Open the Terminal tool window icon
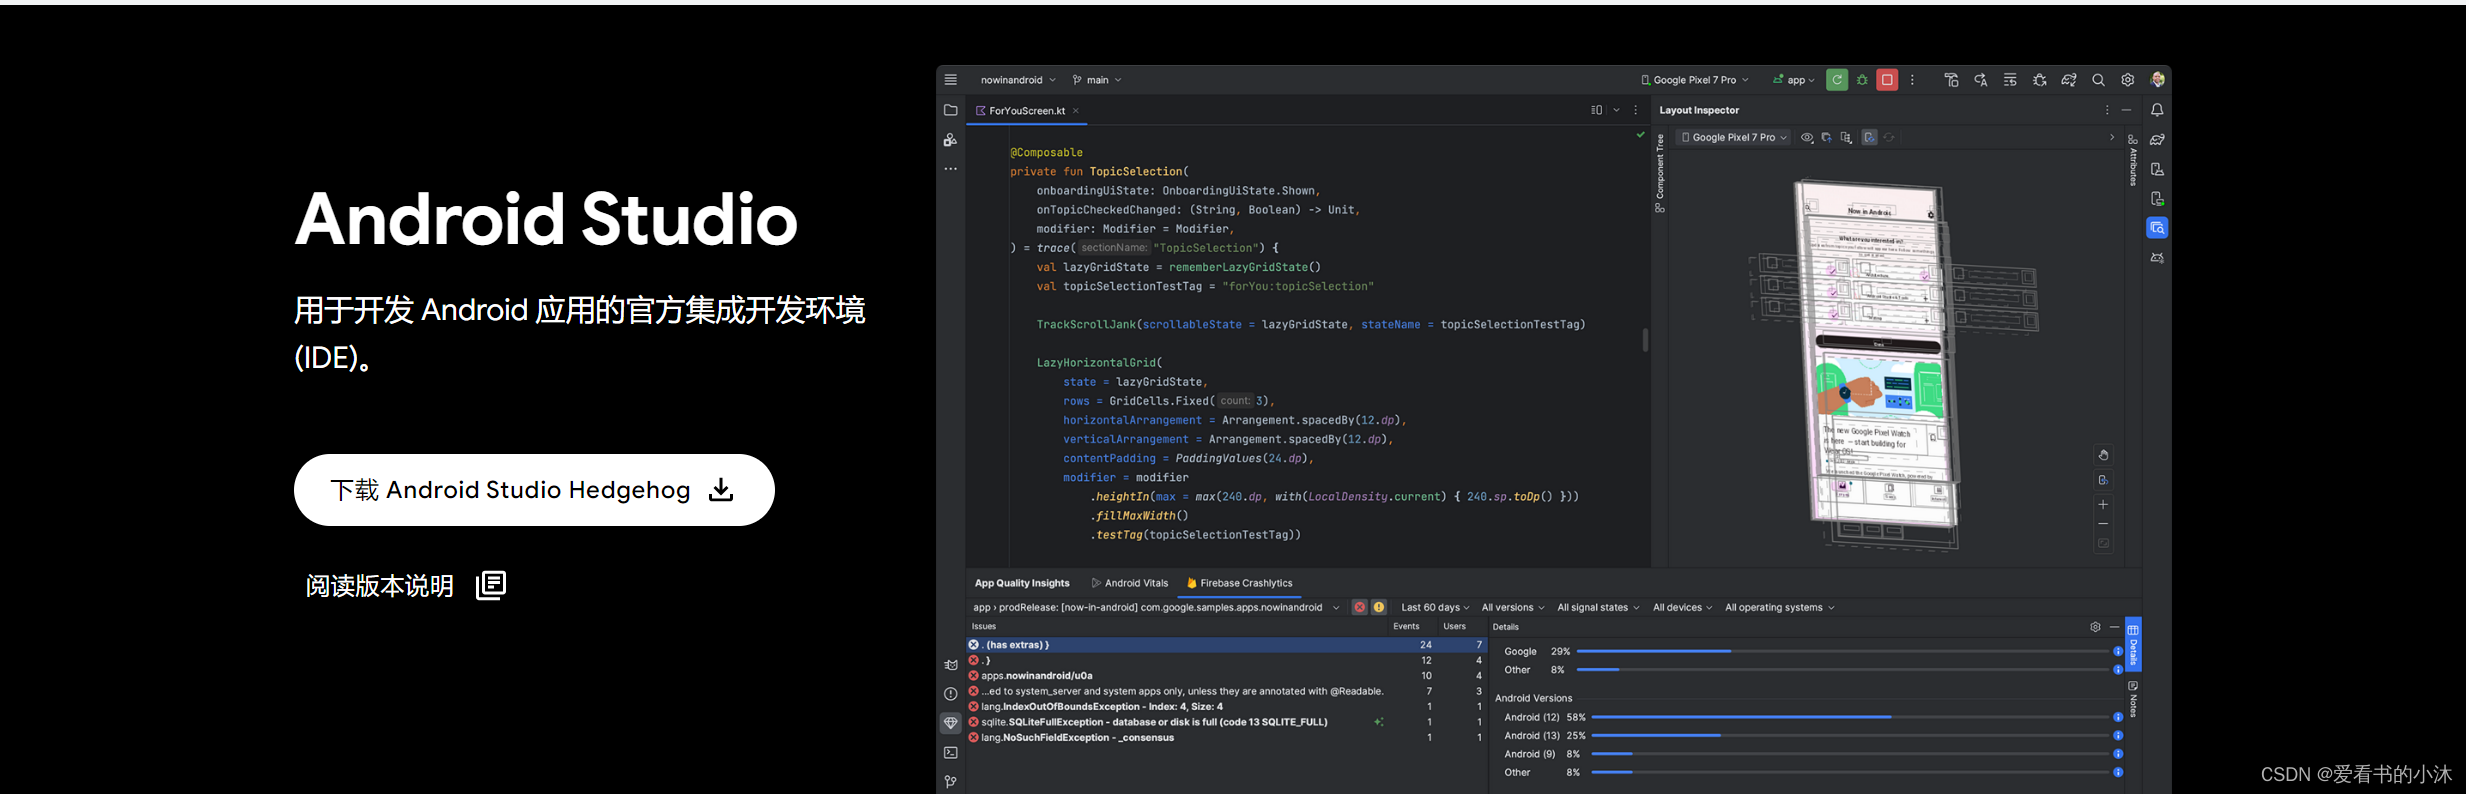Viewport: 2469px width, 794px height. [x=950, y=753]
